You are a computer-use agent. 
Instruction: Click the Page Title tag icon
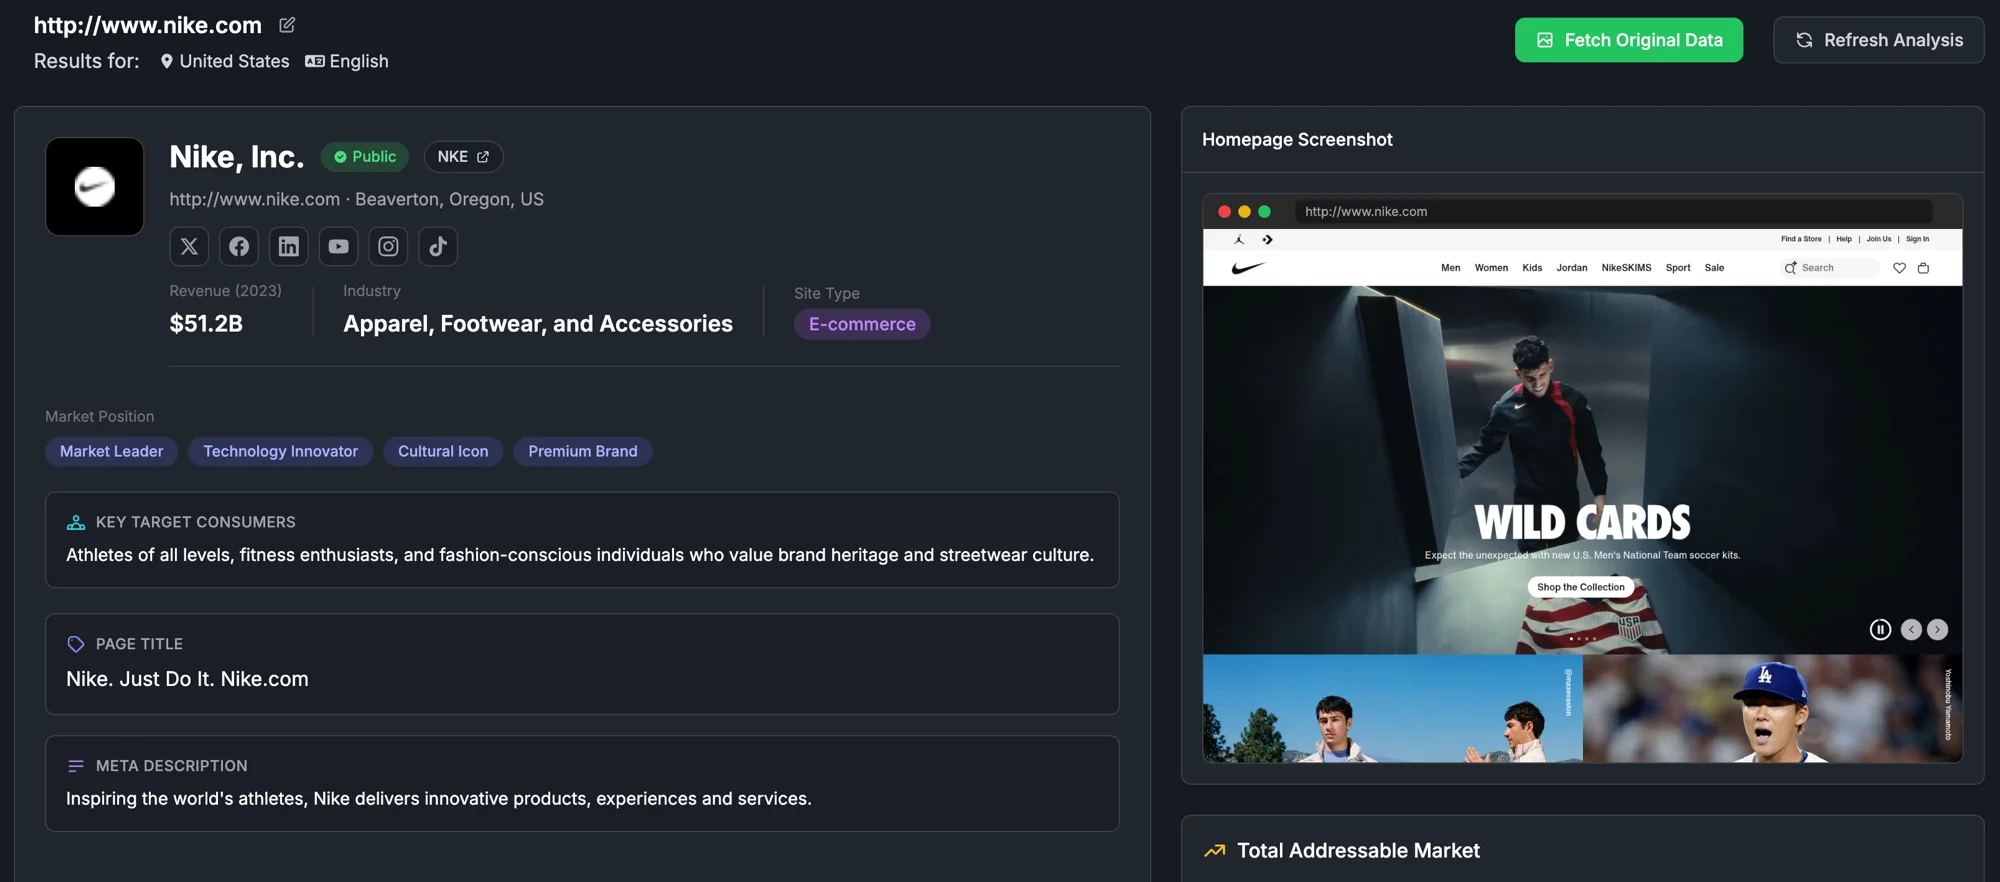pos(76,644)
